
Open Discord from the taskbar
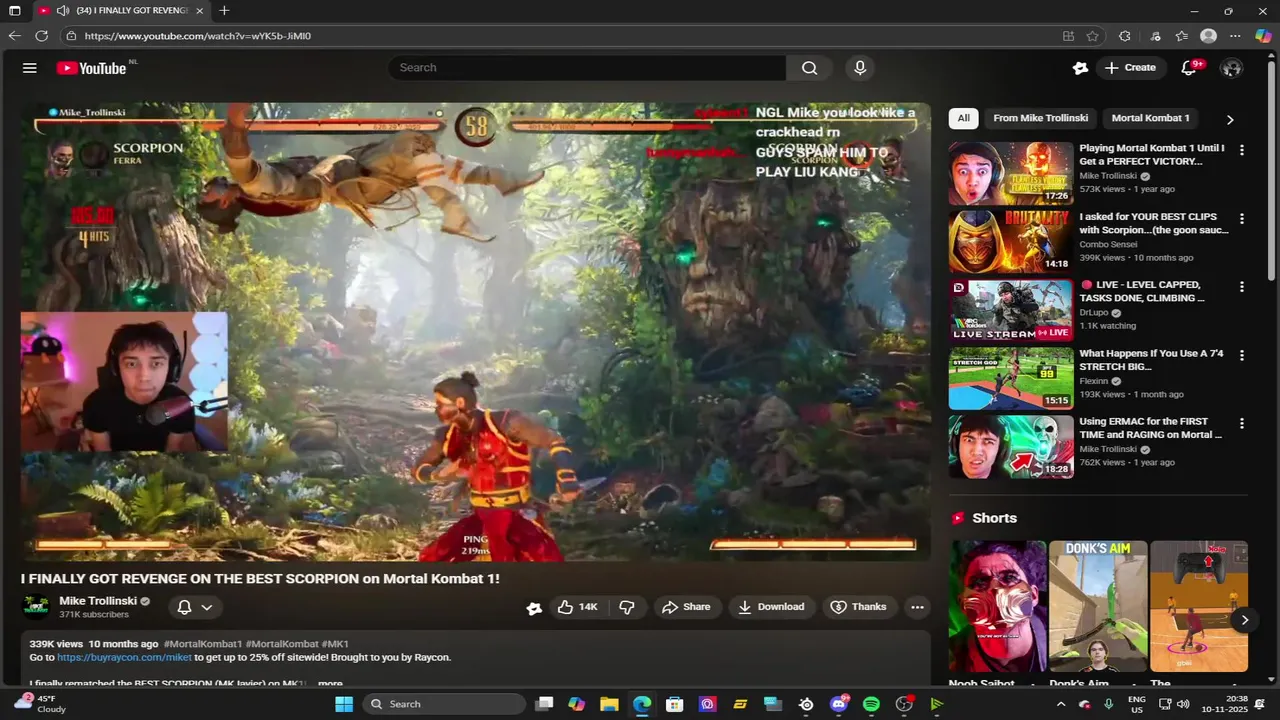click(839, 704)
